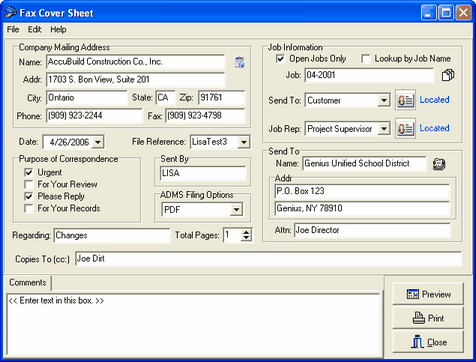Click the State field showing CA
The width and height of the screenshot is (476, 362).
(x=165, y=98)
